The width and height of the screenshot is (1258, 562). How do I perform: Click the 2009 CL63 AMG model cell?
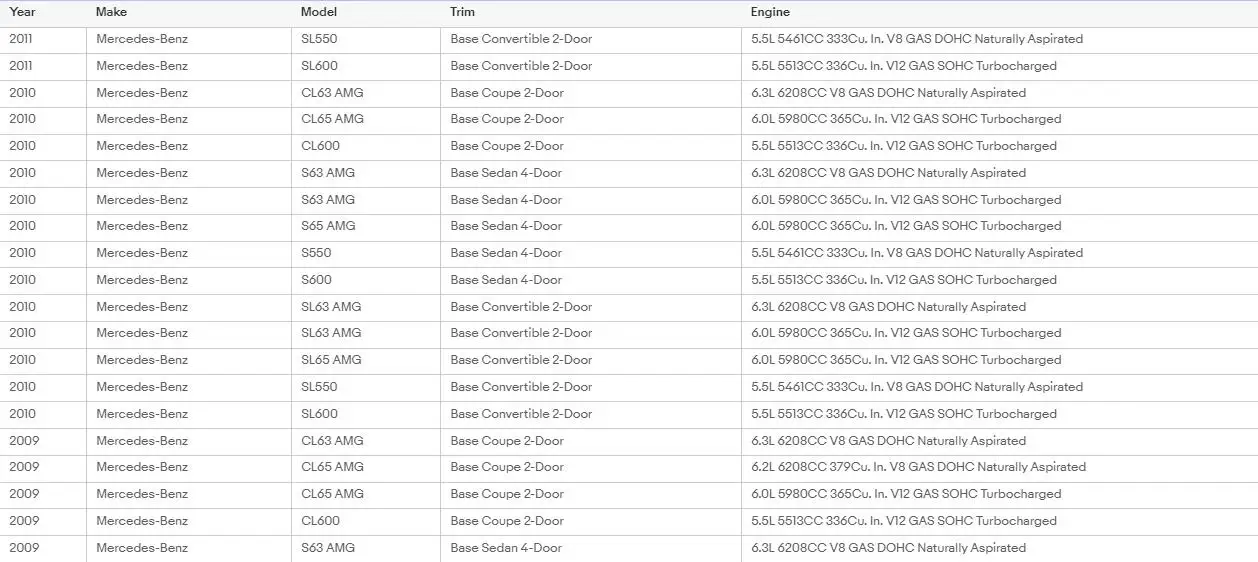tap(366, 442)
